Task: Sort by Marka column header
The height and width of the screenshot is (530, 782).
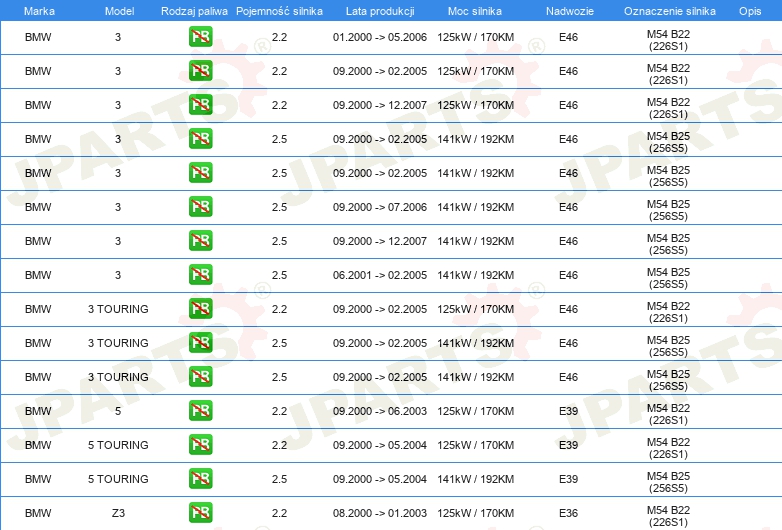Action: tap(39, 11)
